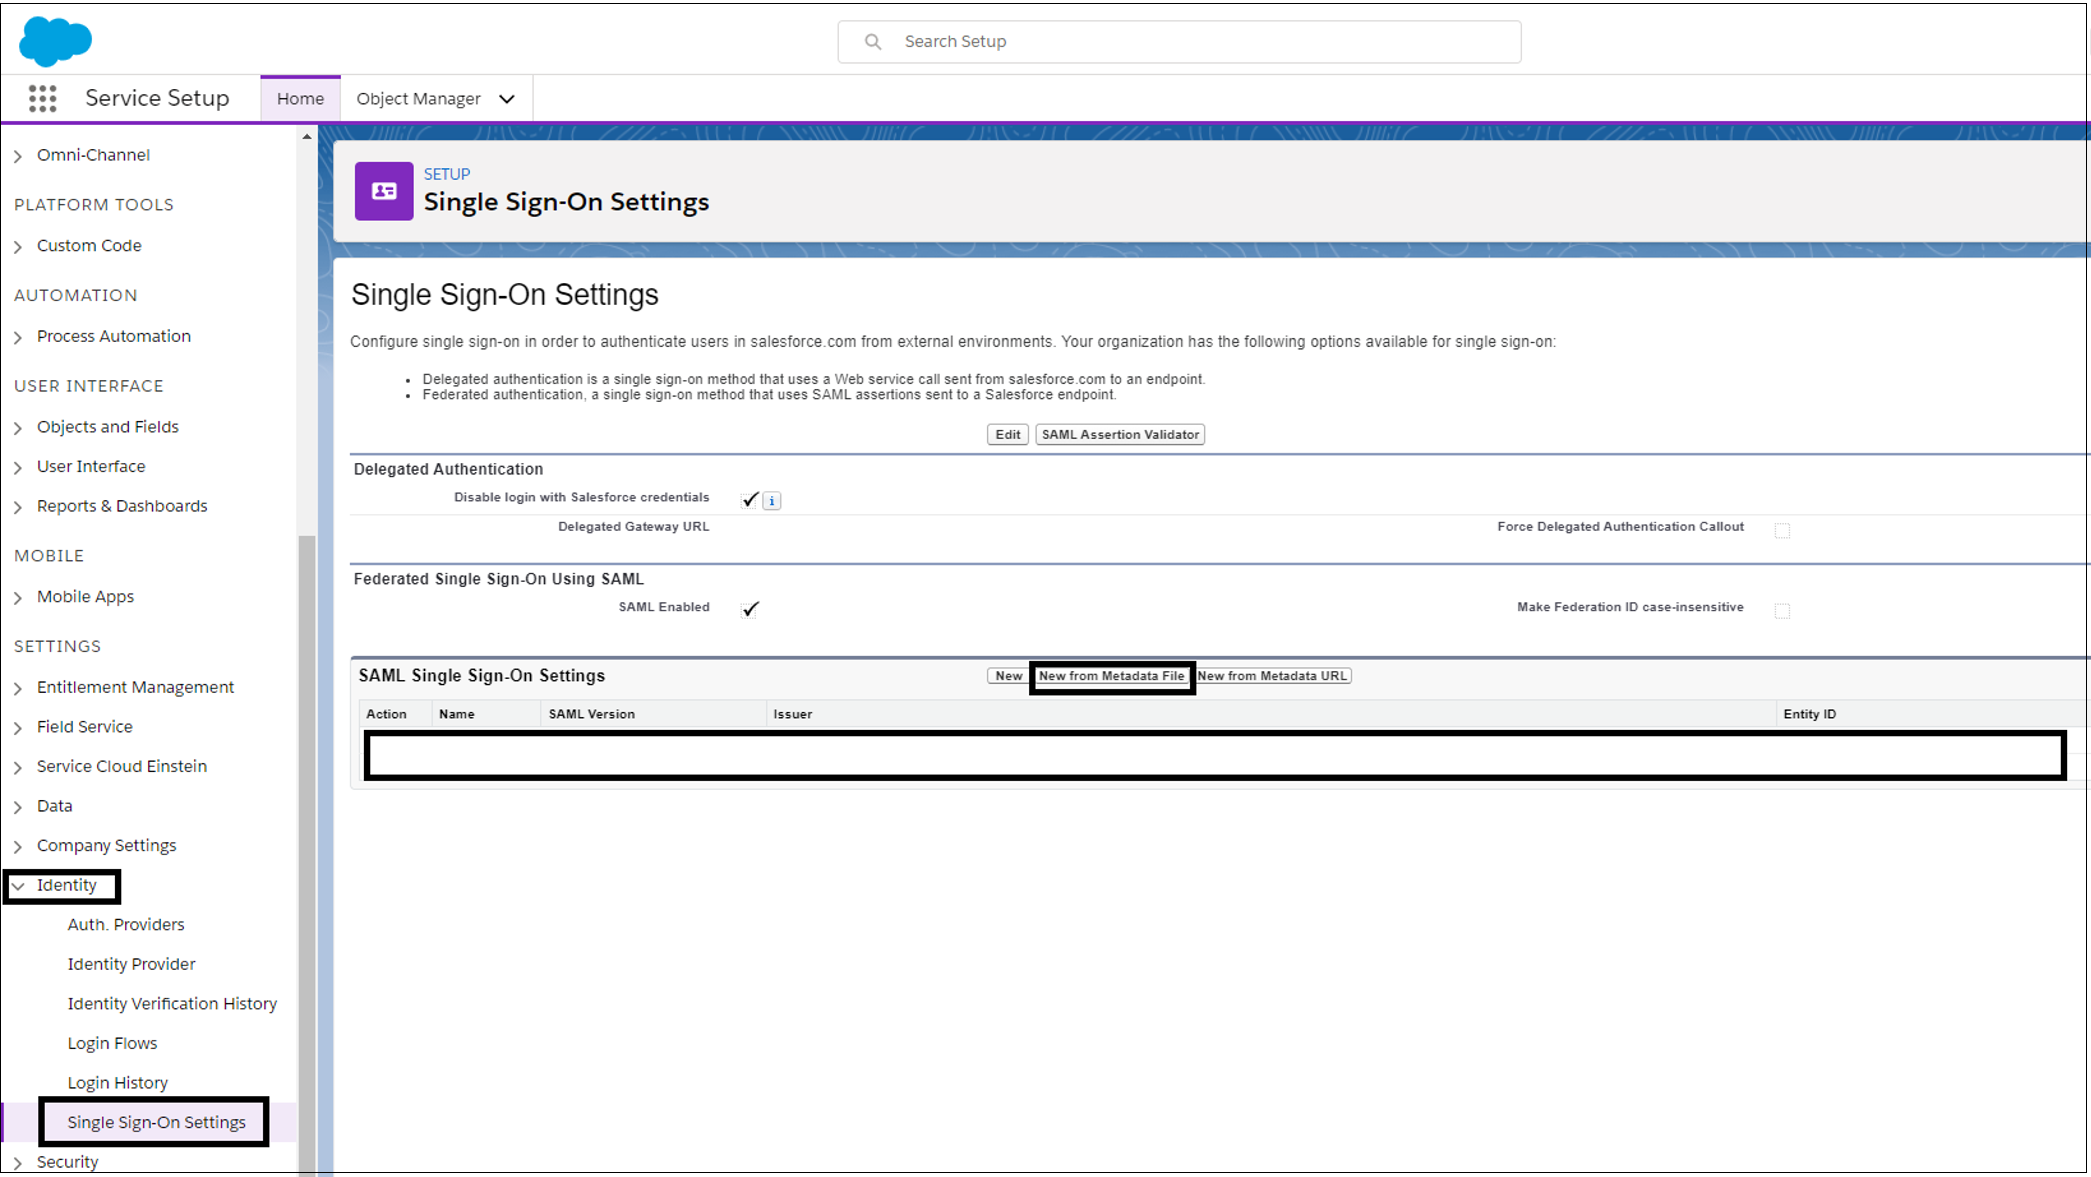This screenshot has height=1177, width=2091.
Task: Click the Security expand arrow
Action: click(x=20, y=1161)
